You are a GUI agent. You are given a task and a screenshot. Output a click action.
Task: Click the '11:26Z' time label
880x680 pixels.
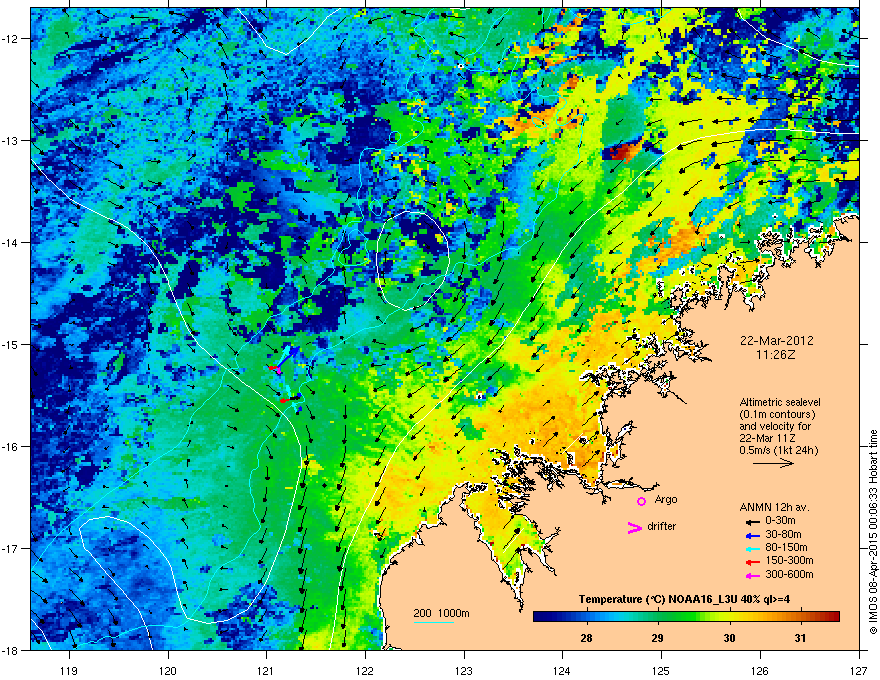coord(776,355)
